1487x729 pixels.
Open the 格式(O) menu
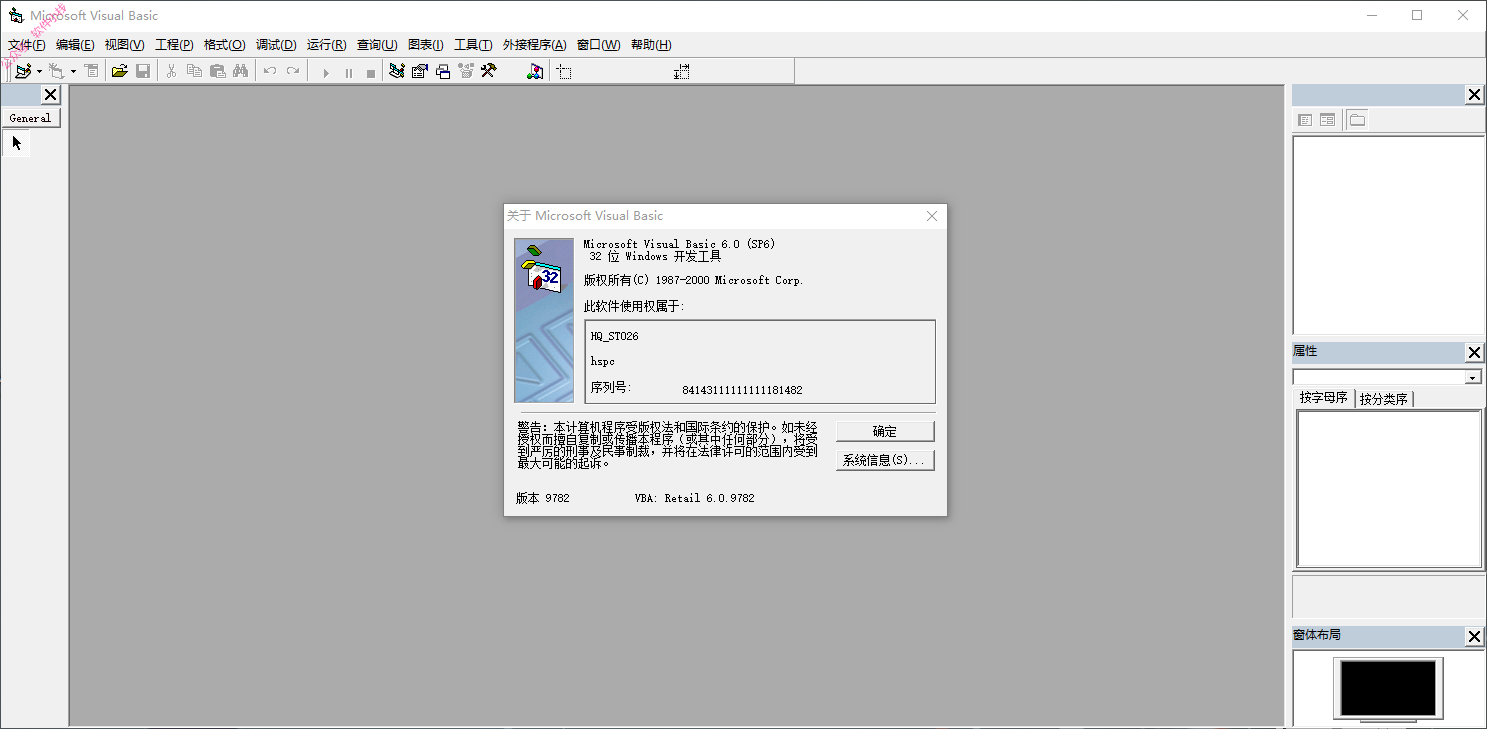pos(225,45)
